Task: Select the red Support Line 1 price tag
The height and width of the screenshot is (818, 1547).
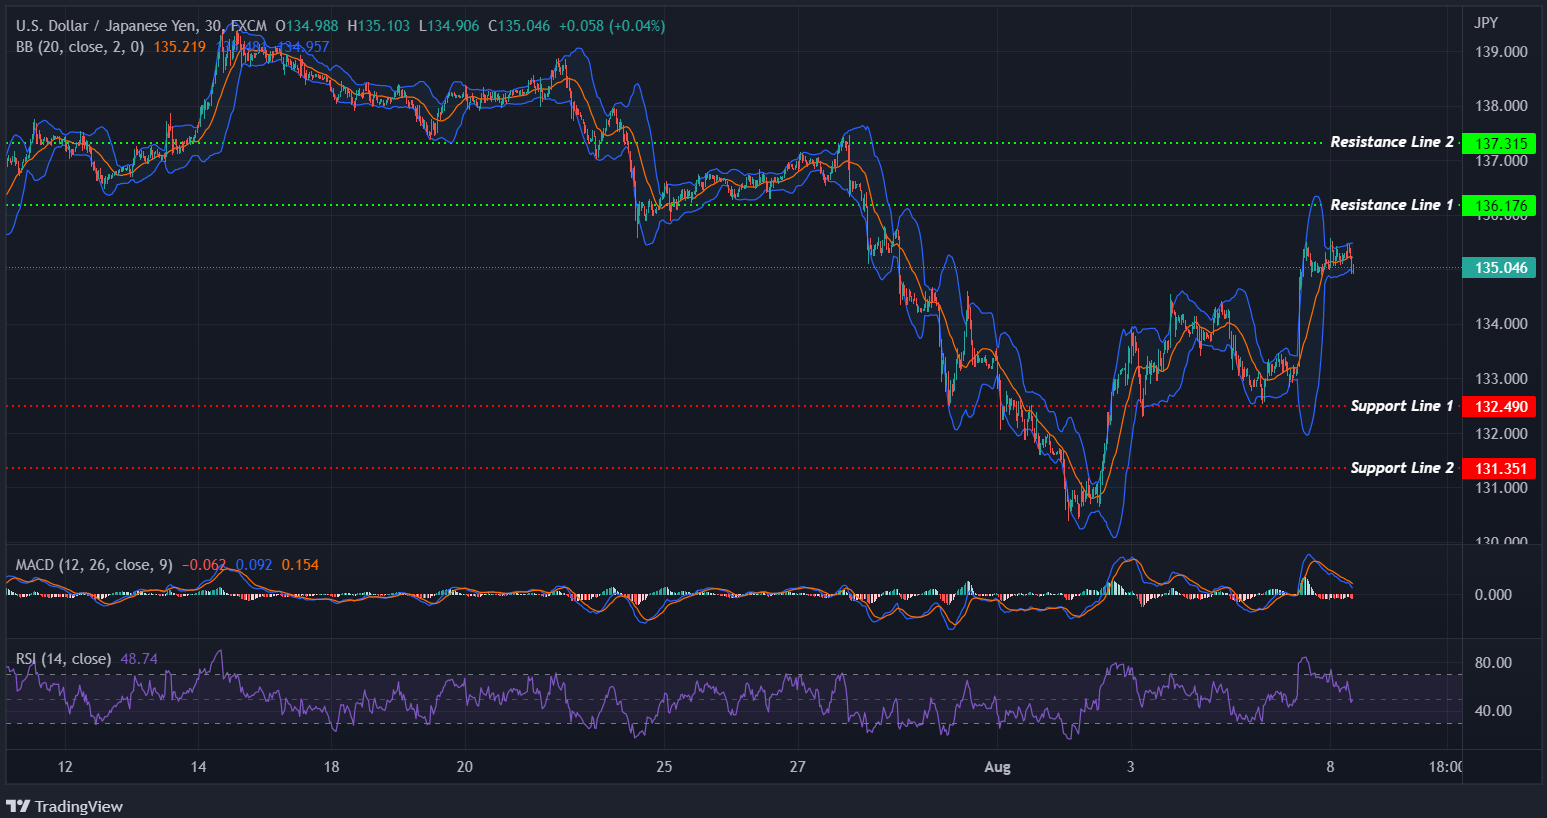Action: [x=1500, y=406]
